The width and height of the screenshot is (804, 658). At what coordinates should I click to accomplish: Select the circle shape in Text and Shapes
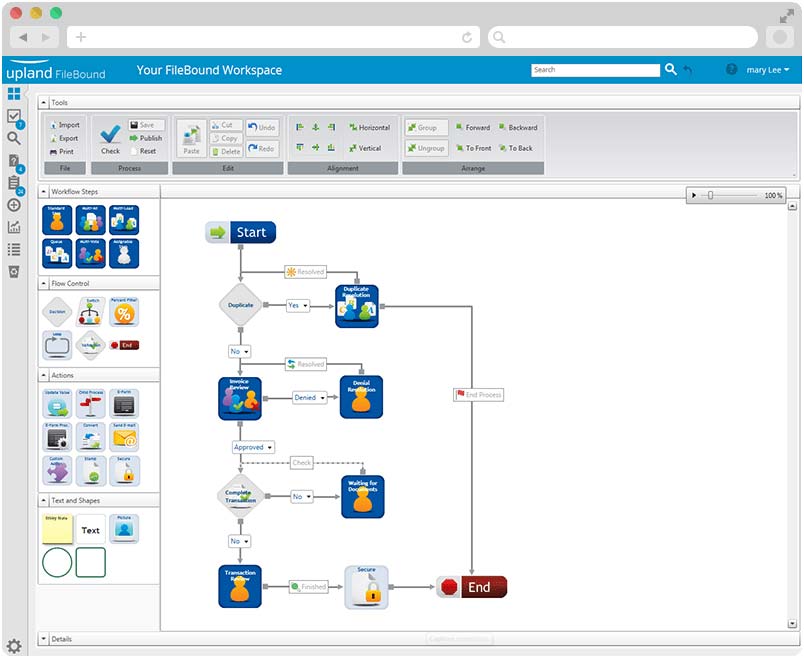(57, 562)
